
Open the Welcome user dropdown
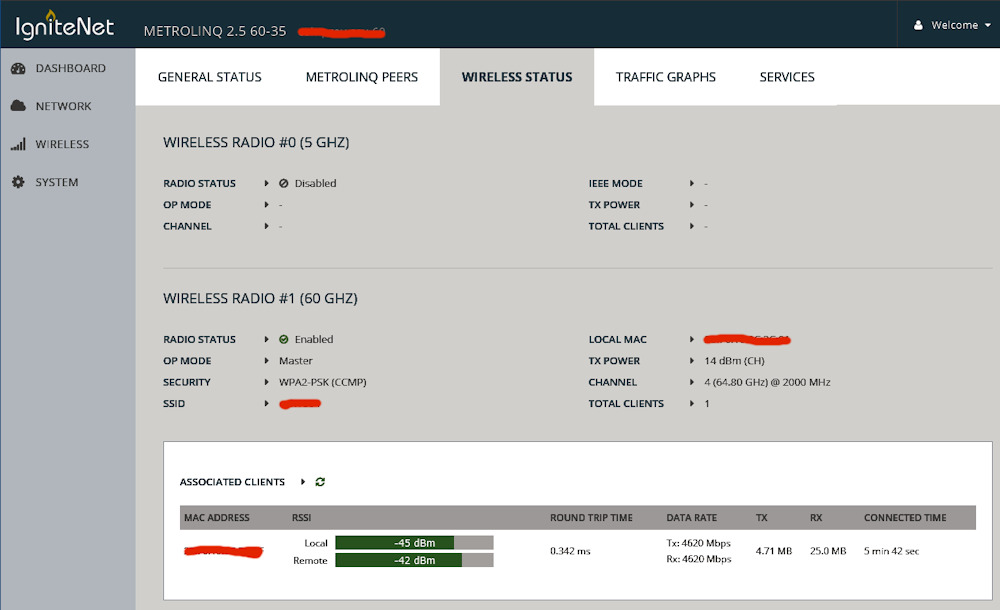pyautogui.click(x=953, y=25)
